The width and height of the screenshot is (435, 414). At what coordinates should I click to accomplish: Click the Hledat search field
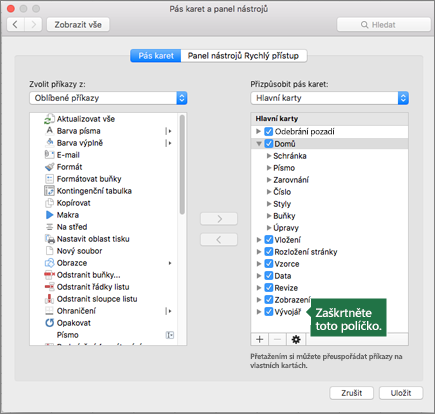coord(384,25)
